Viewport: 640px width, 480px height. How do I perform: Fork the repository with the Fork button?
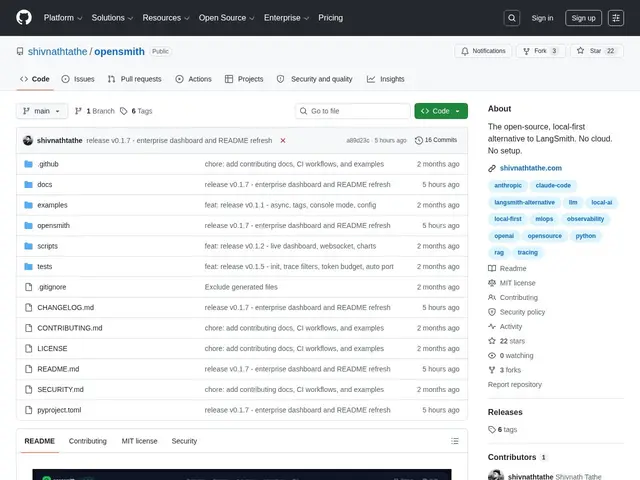[540, 51]
